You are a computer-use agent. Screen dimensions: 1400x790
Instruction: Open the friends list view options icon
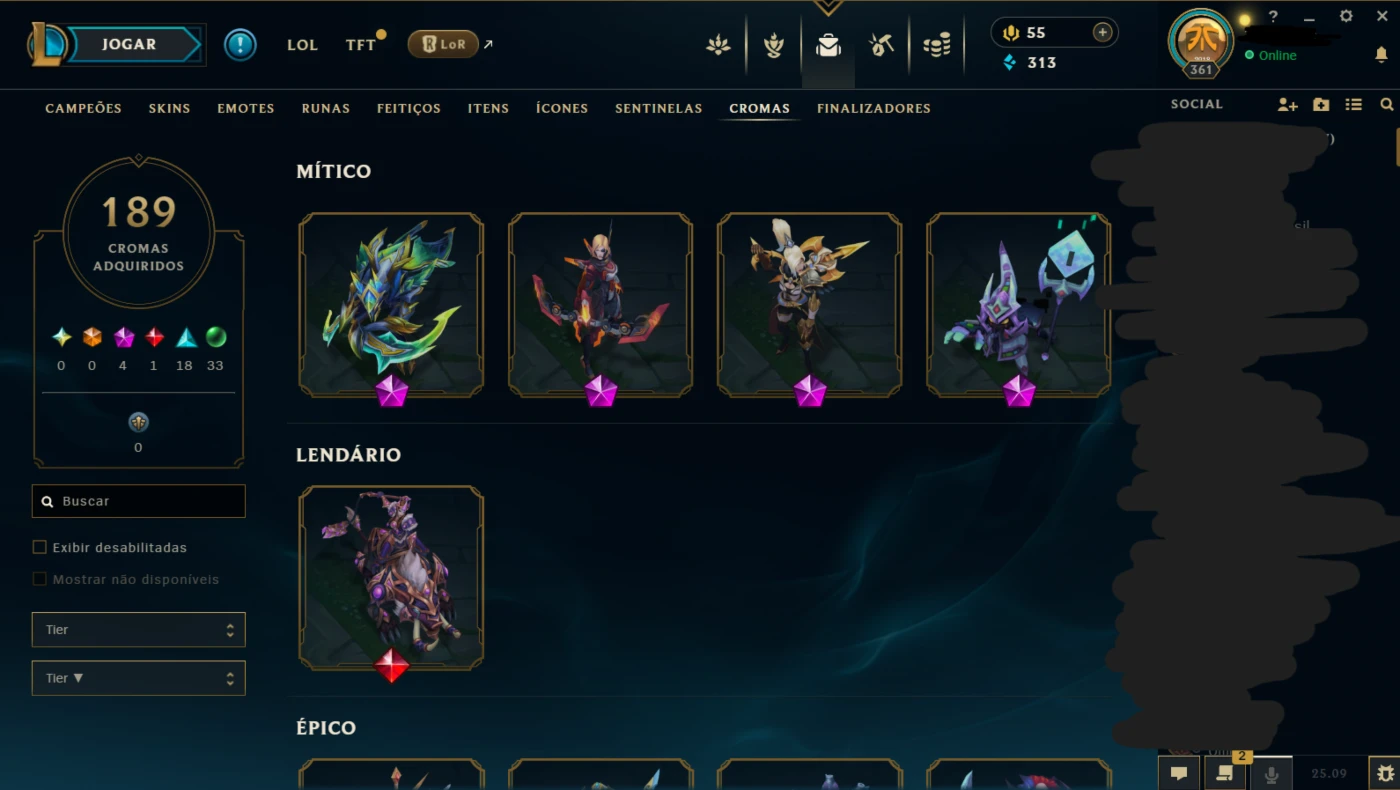pyautogui.click(x=1354, y=105)
